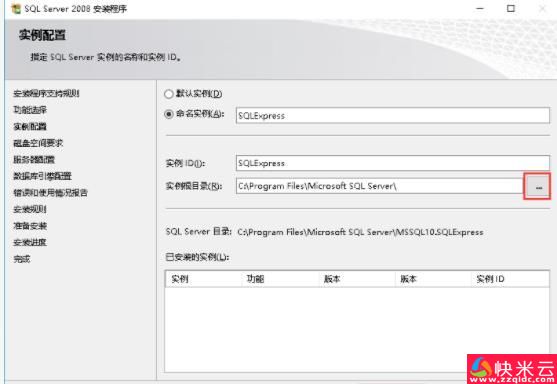Click the 实例根目录 path field
Image resolution: width=557 pixels, height=384 pixels.
coord(379,186)
